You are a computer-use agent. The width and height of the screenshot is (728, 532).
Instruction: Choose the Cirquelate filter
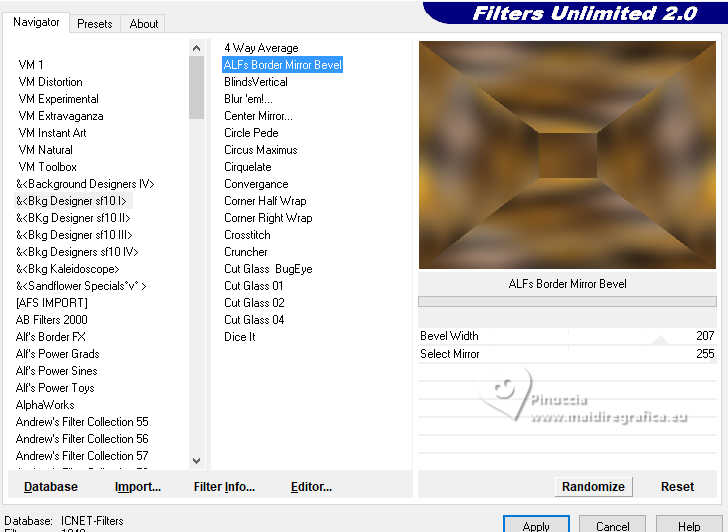coord(248,167)
